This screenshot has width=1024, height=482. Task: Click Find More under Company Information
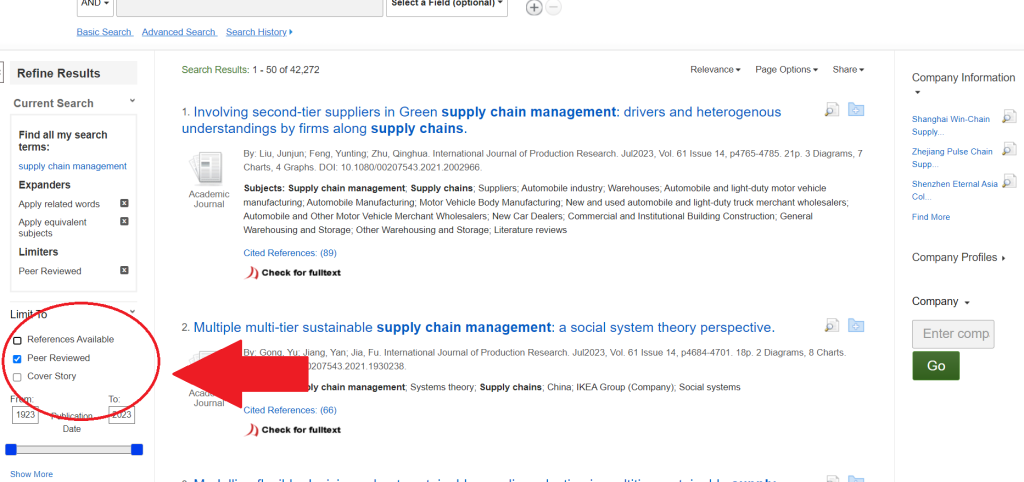click(x=931, y=217)
